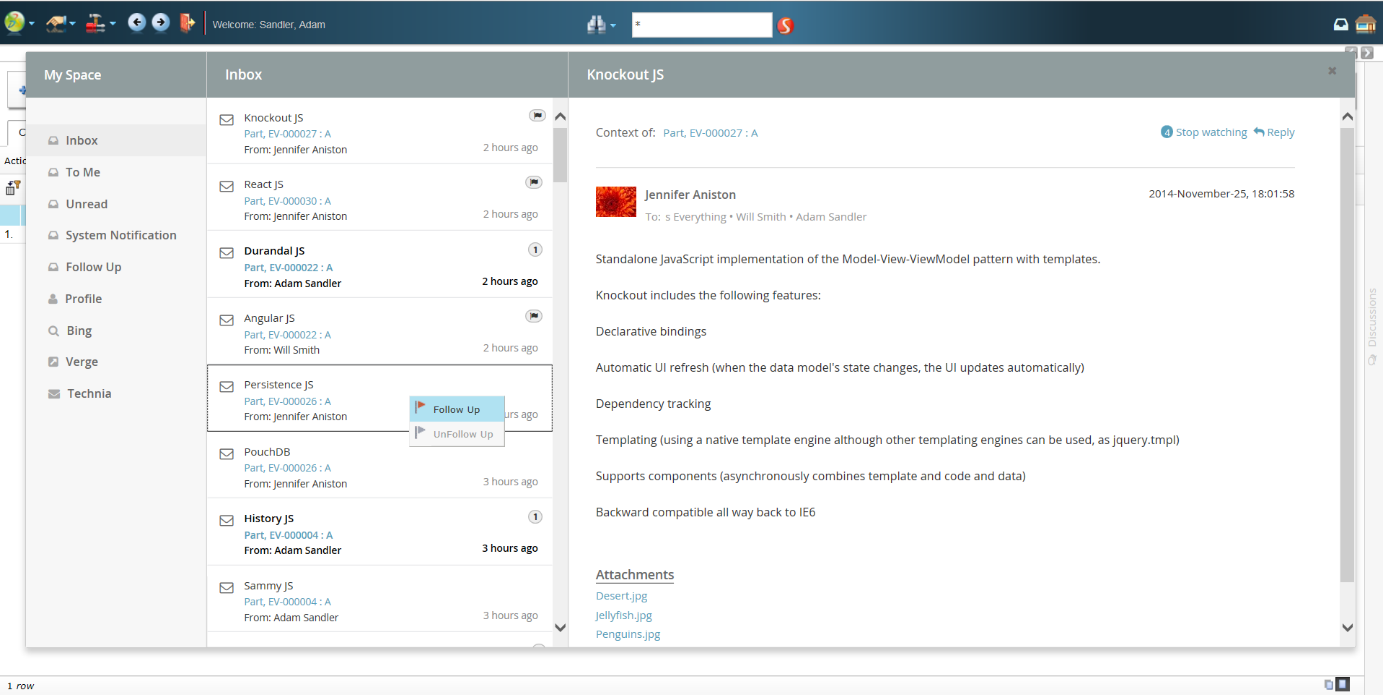Screen dimensions: 1383x695
Task: Click the inbox list scroll down arrow
Action: [x=560, y=628]
